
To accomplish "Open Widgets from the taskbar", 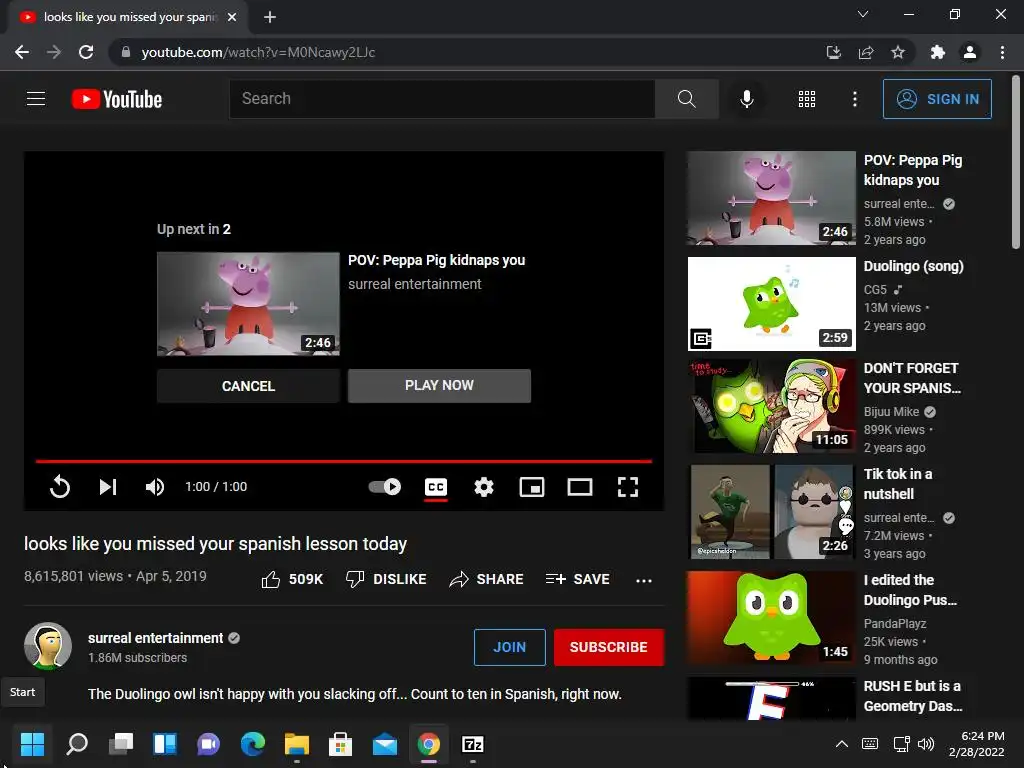I will click(165, 744).
